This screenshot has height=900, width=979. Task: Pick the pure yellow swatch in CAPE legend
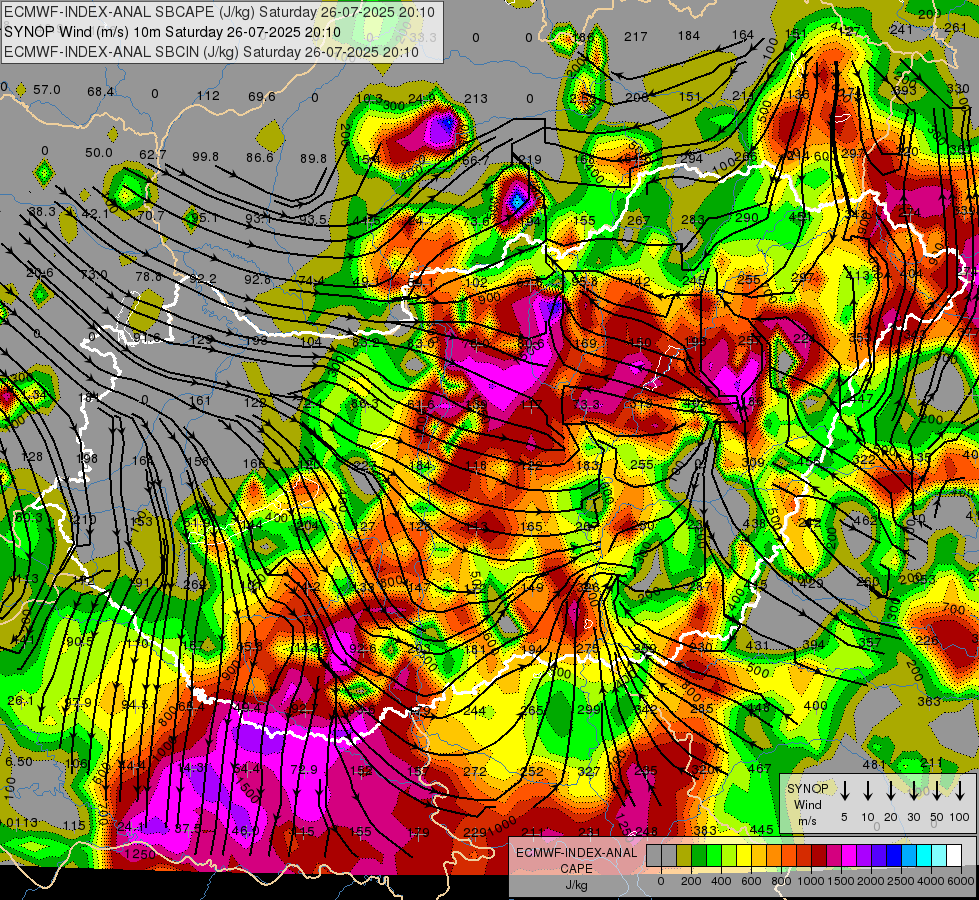744,855
